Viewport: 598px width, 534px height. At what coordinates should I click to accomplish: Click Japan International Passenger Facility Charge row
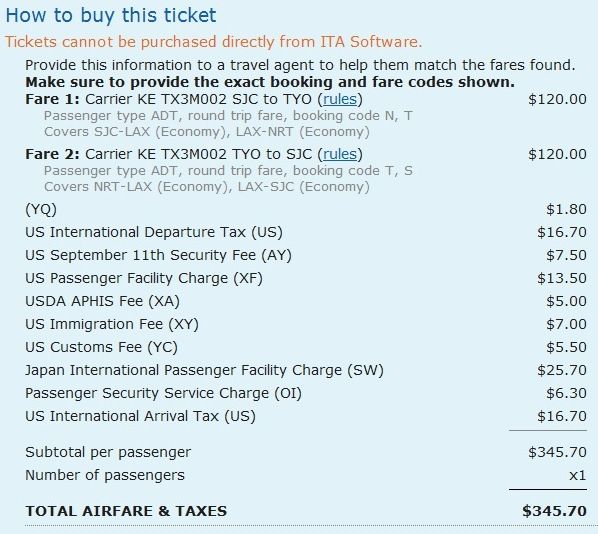[x=306, y=370]
